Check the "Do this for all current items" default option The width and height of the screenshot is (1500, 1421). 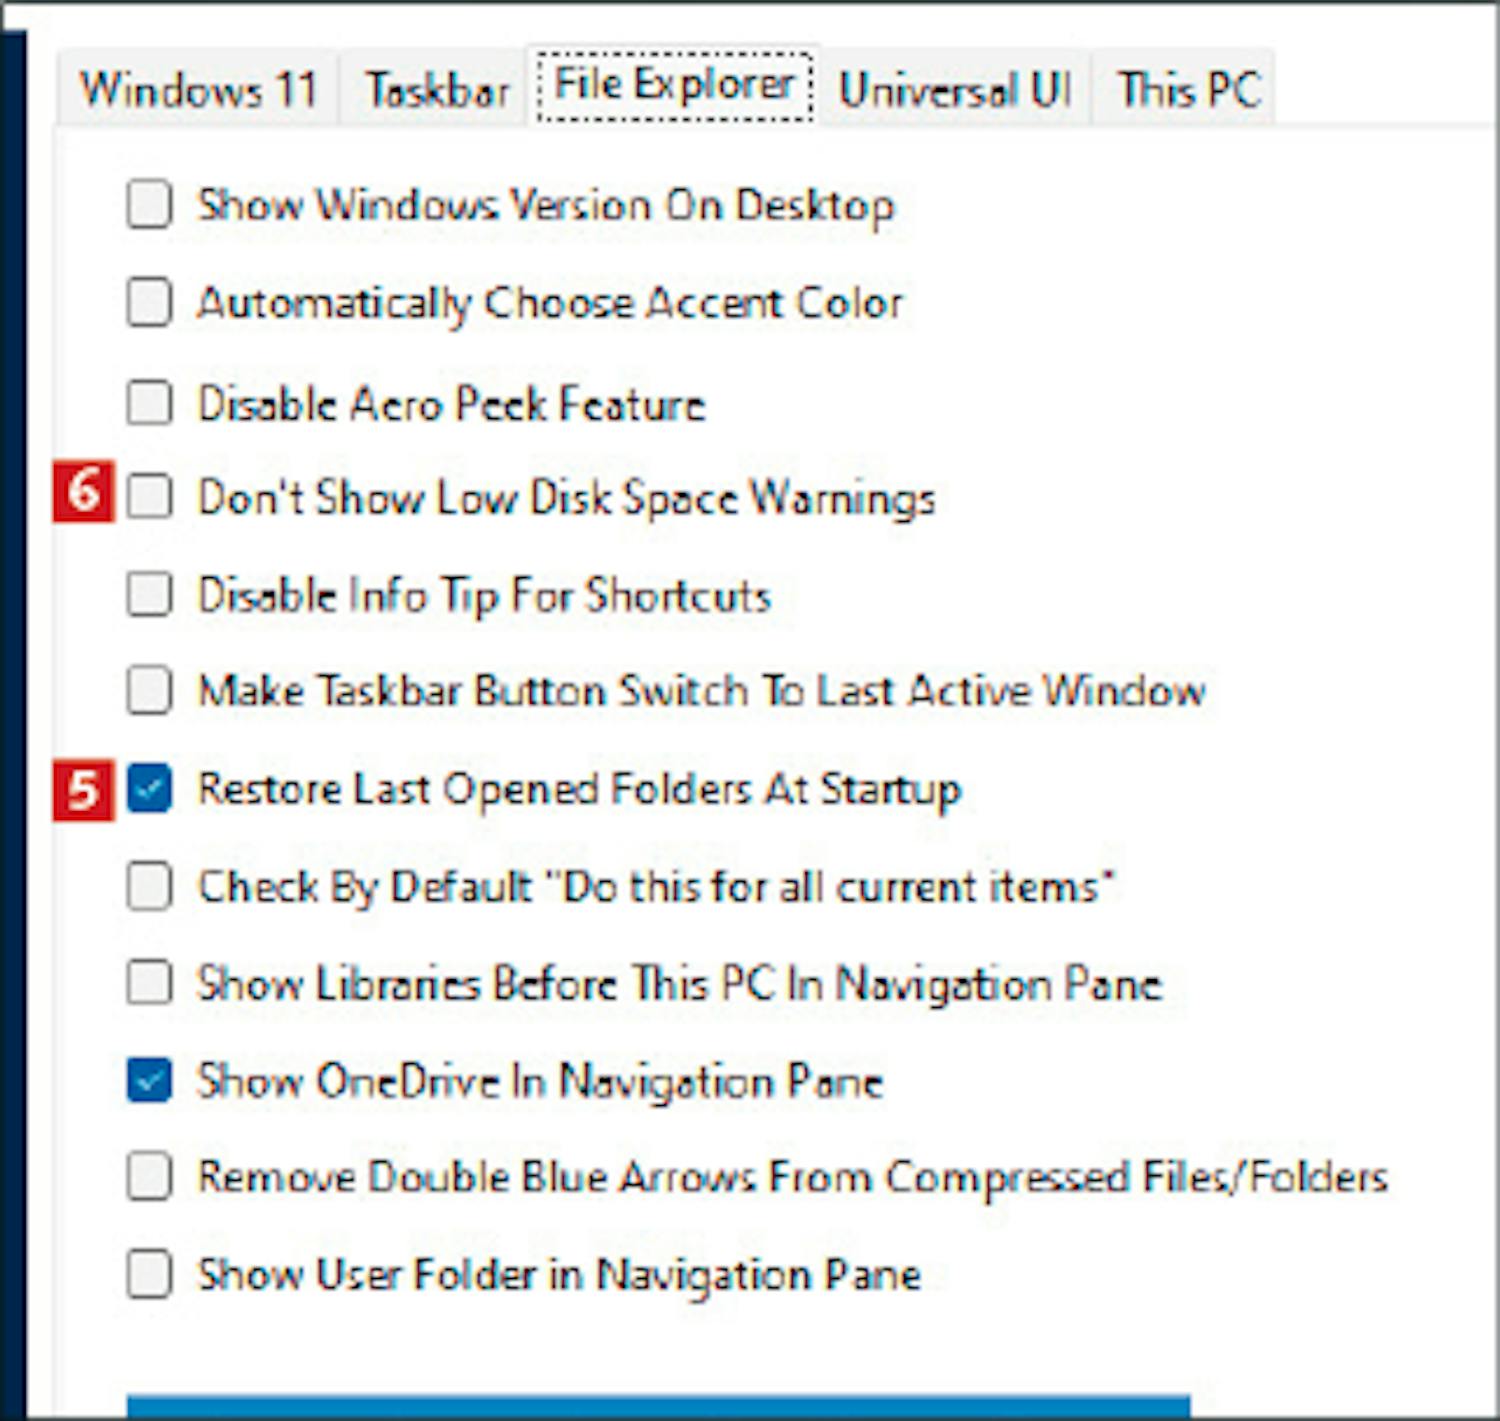(149, 886)
